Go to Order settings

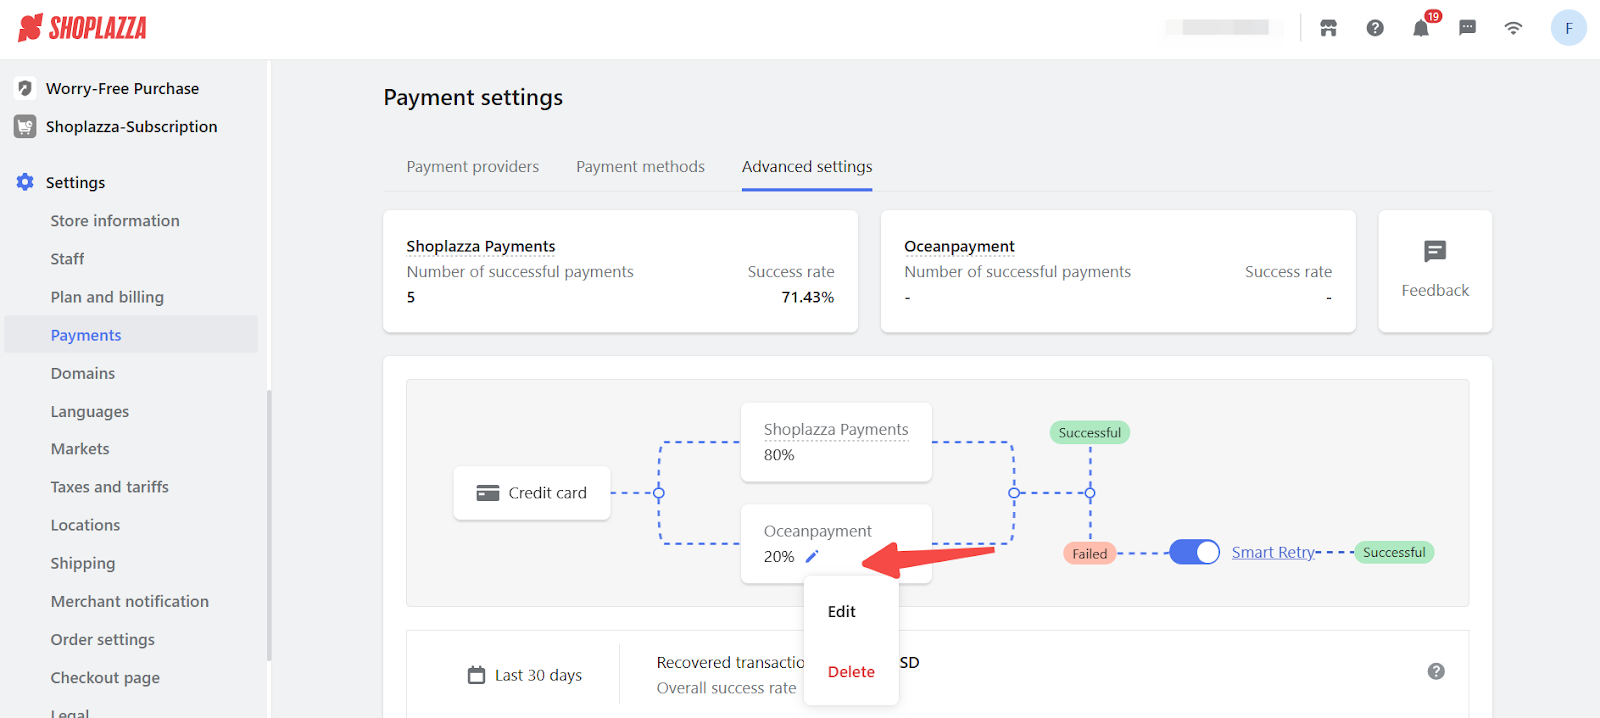[103, 639]
